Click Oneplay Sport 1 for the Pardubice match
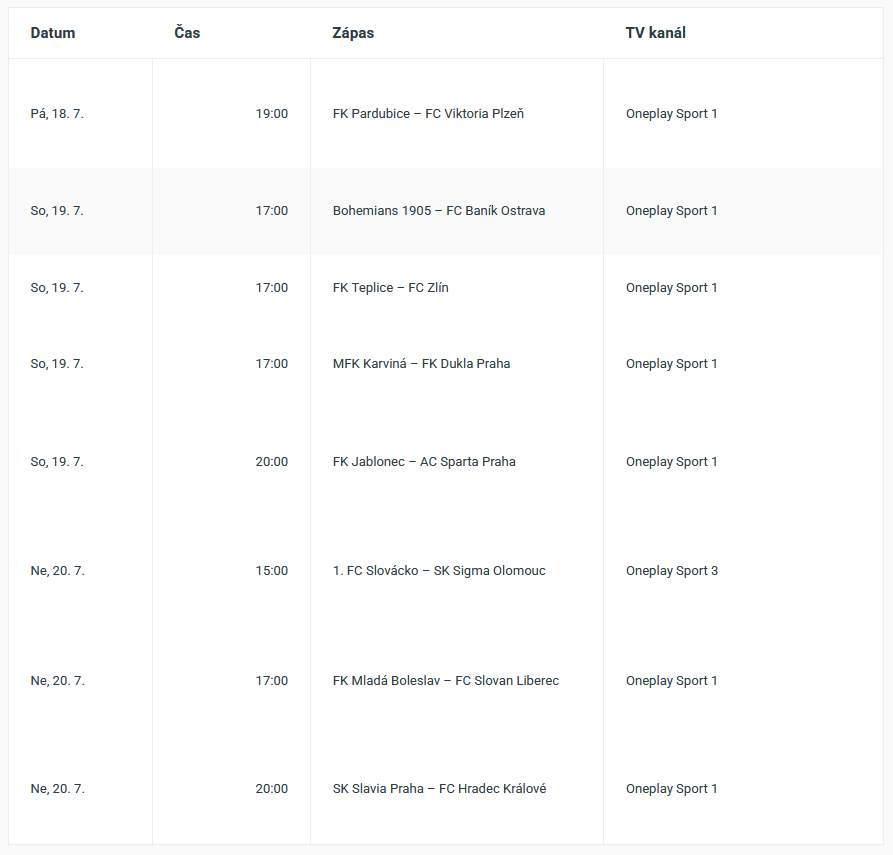Screen dimensions: 893x855 pos(671,114)
